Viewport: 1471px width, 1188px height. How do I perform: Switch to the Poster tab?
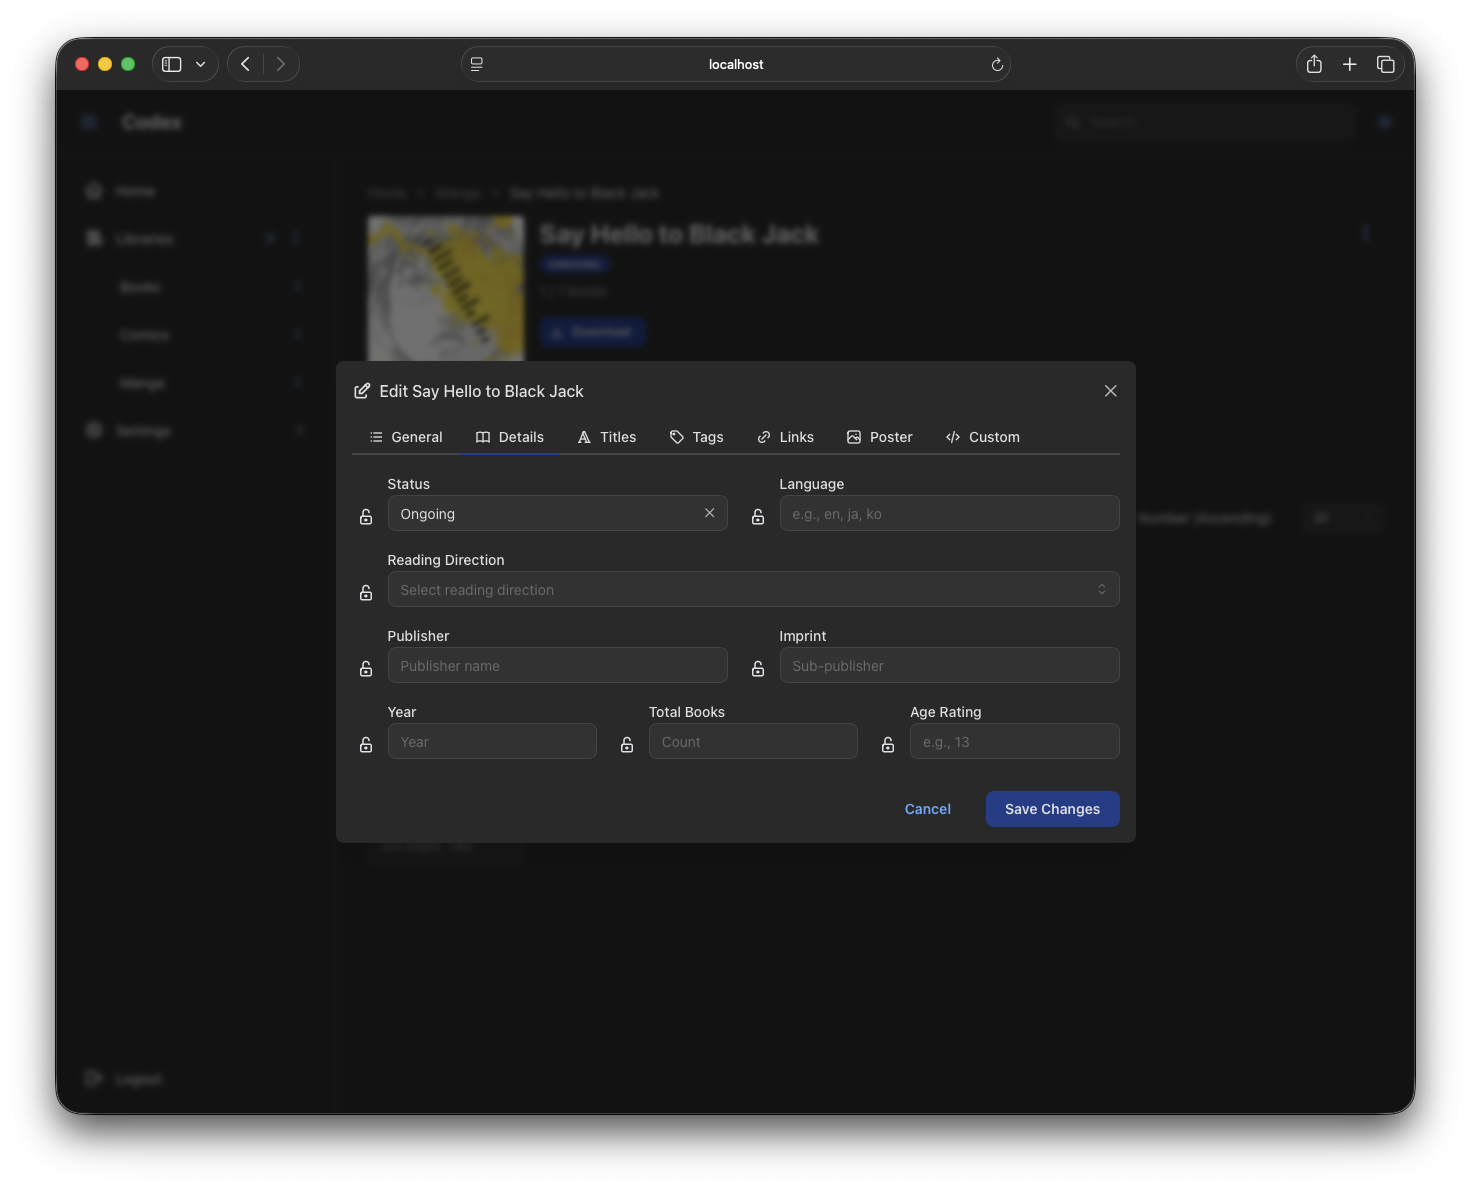[x=879, y=437]
